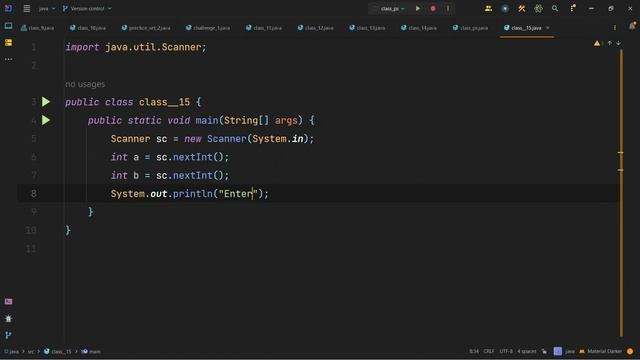
Task: Open the Git tool window icon in sidebar
Action: point(8,335)
